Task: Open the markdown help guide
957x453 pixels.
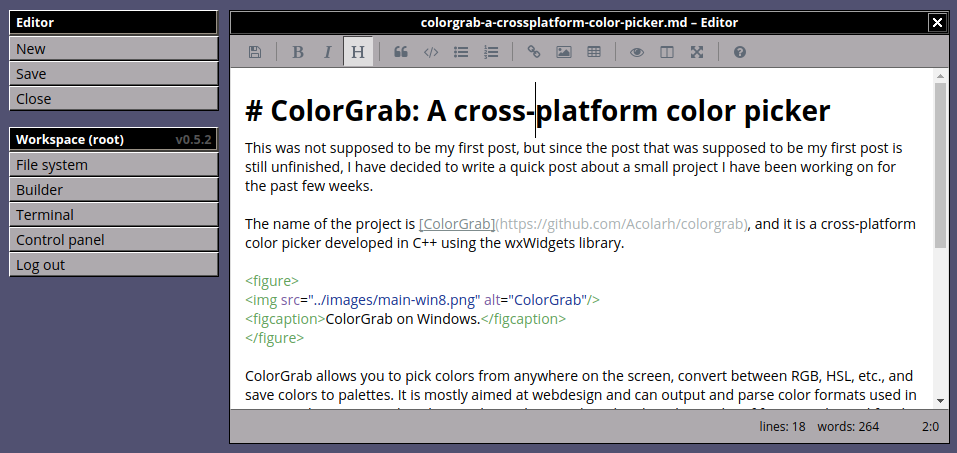Action: pos(740,52)
